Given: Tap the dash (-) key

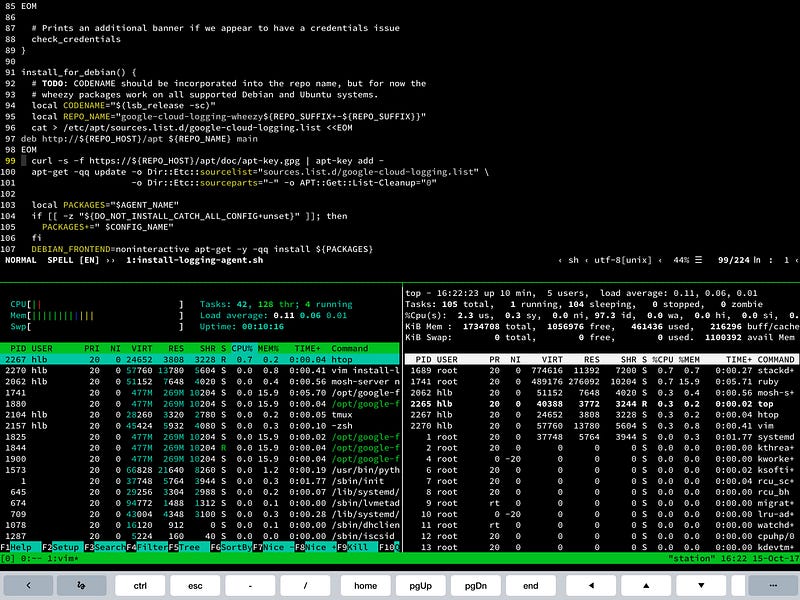Looking at the screenshot, I should coord(251,585).
